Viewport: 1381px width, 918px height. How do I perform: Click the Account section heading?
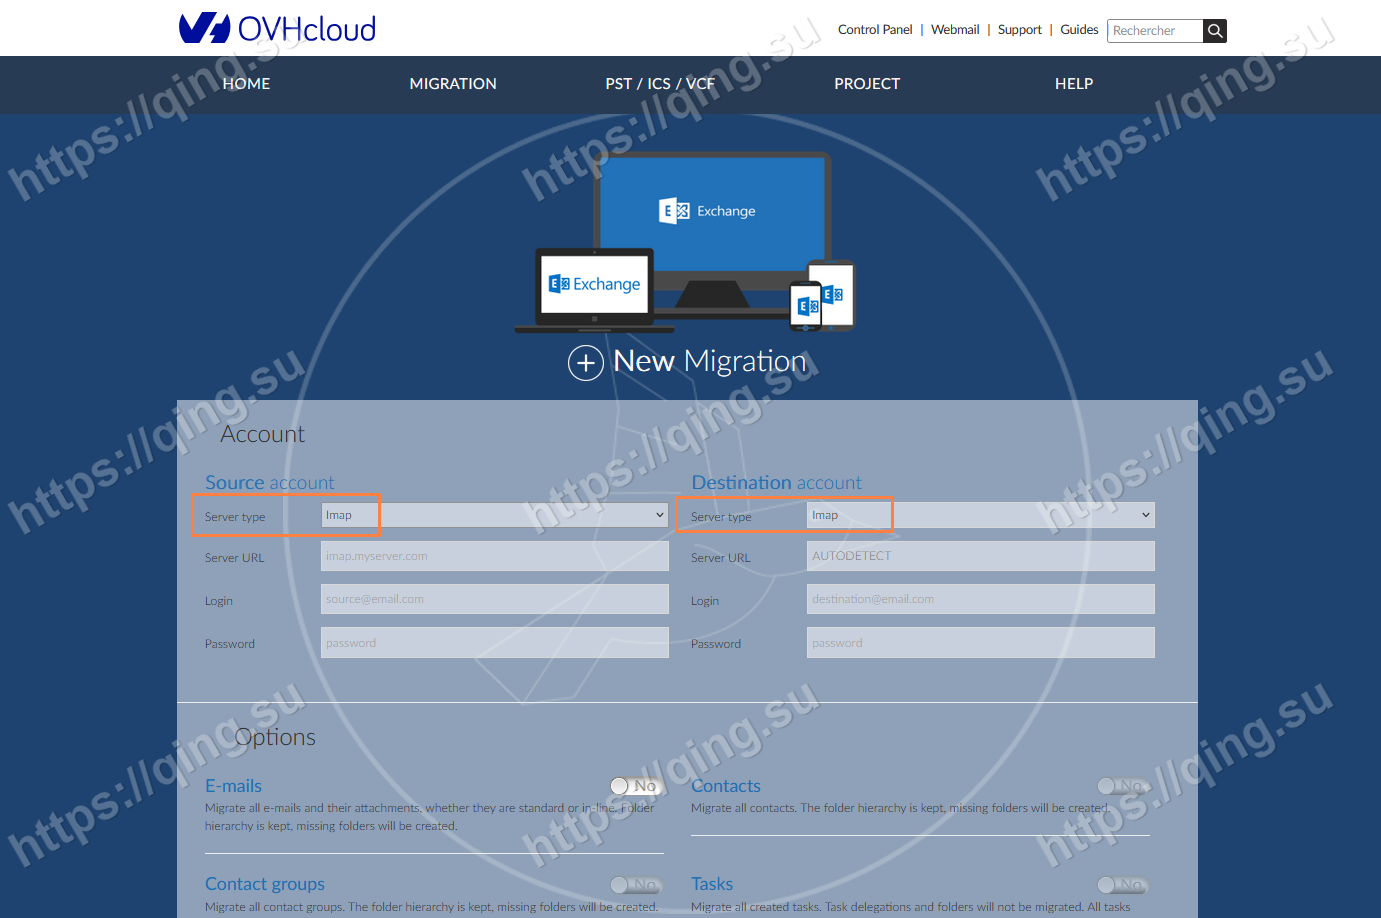click(x=262, y=434)
